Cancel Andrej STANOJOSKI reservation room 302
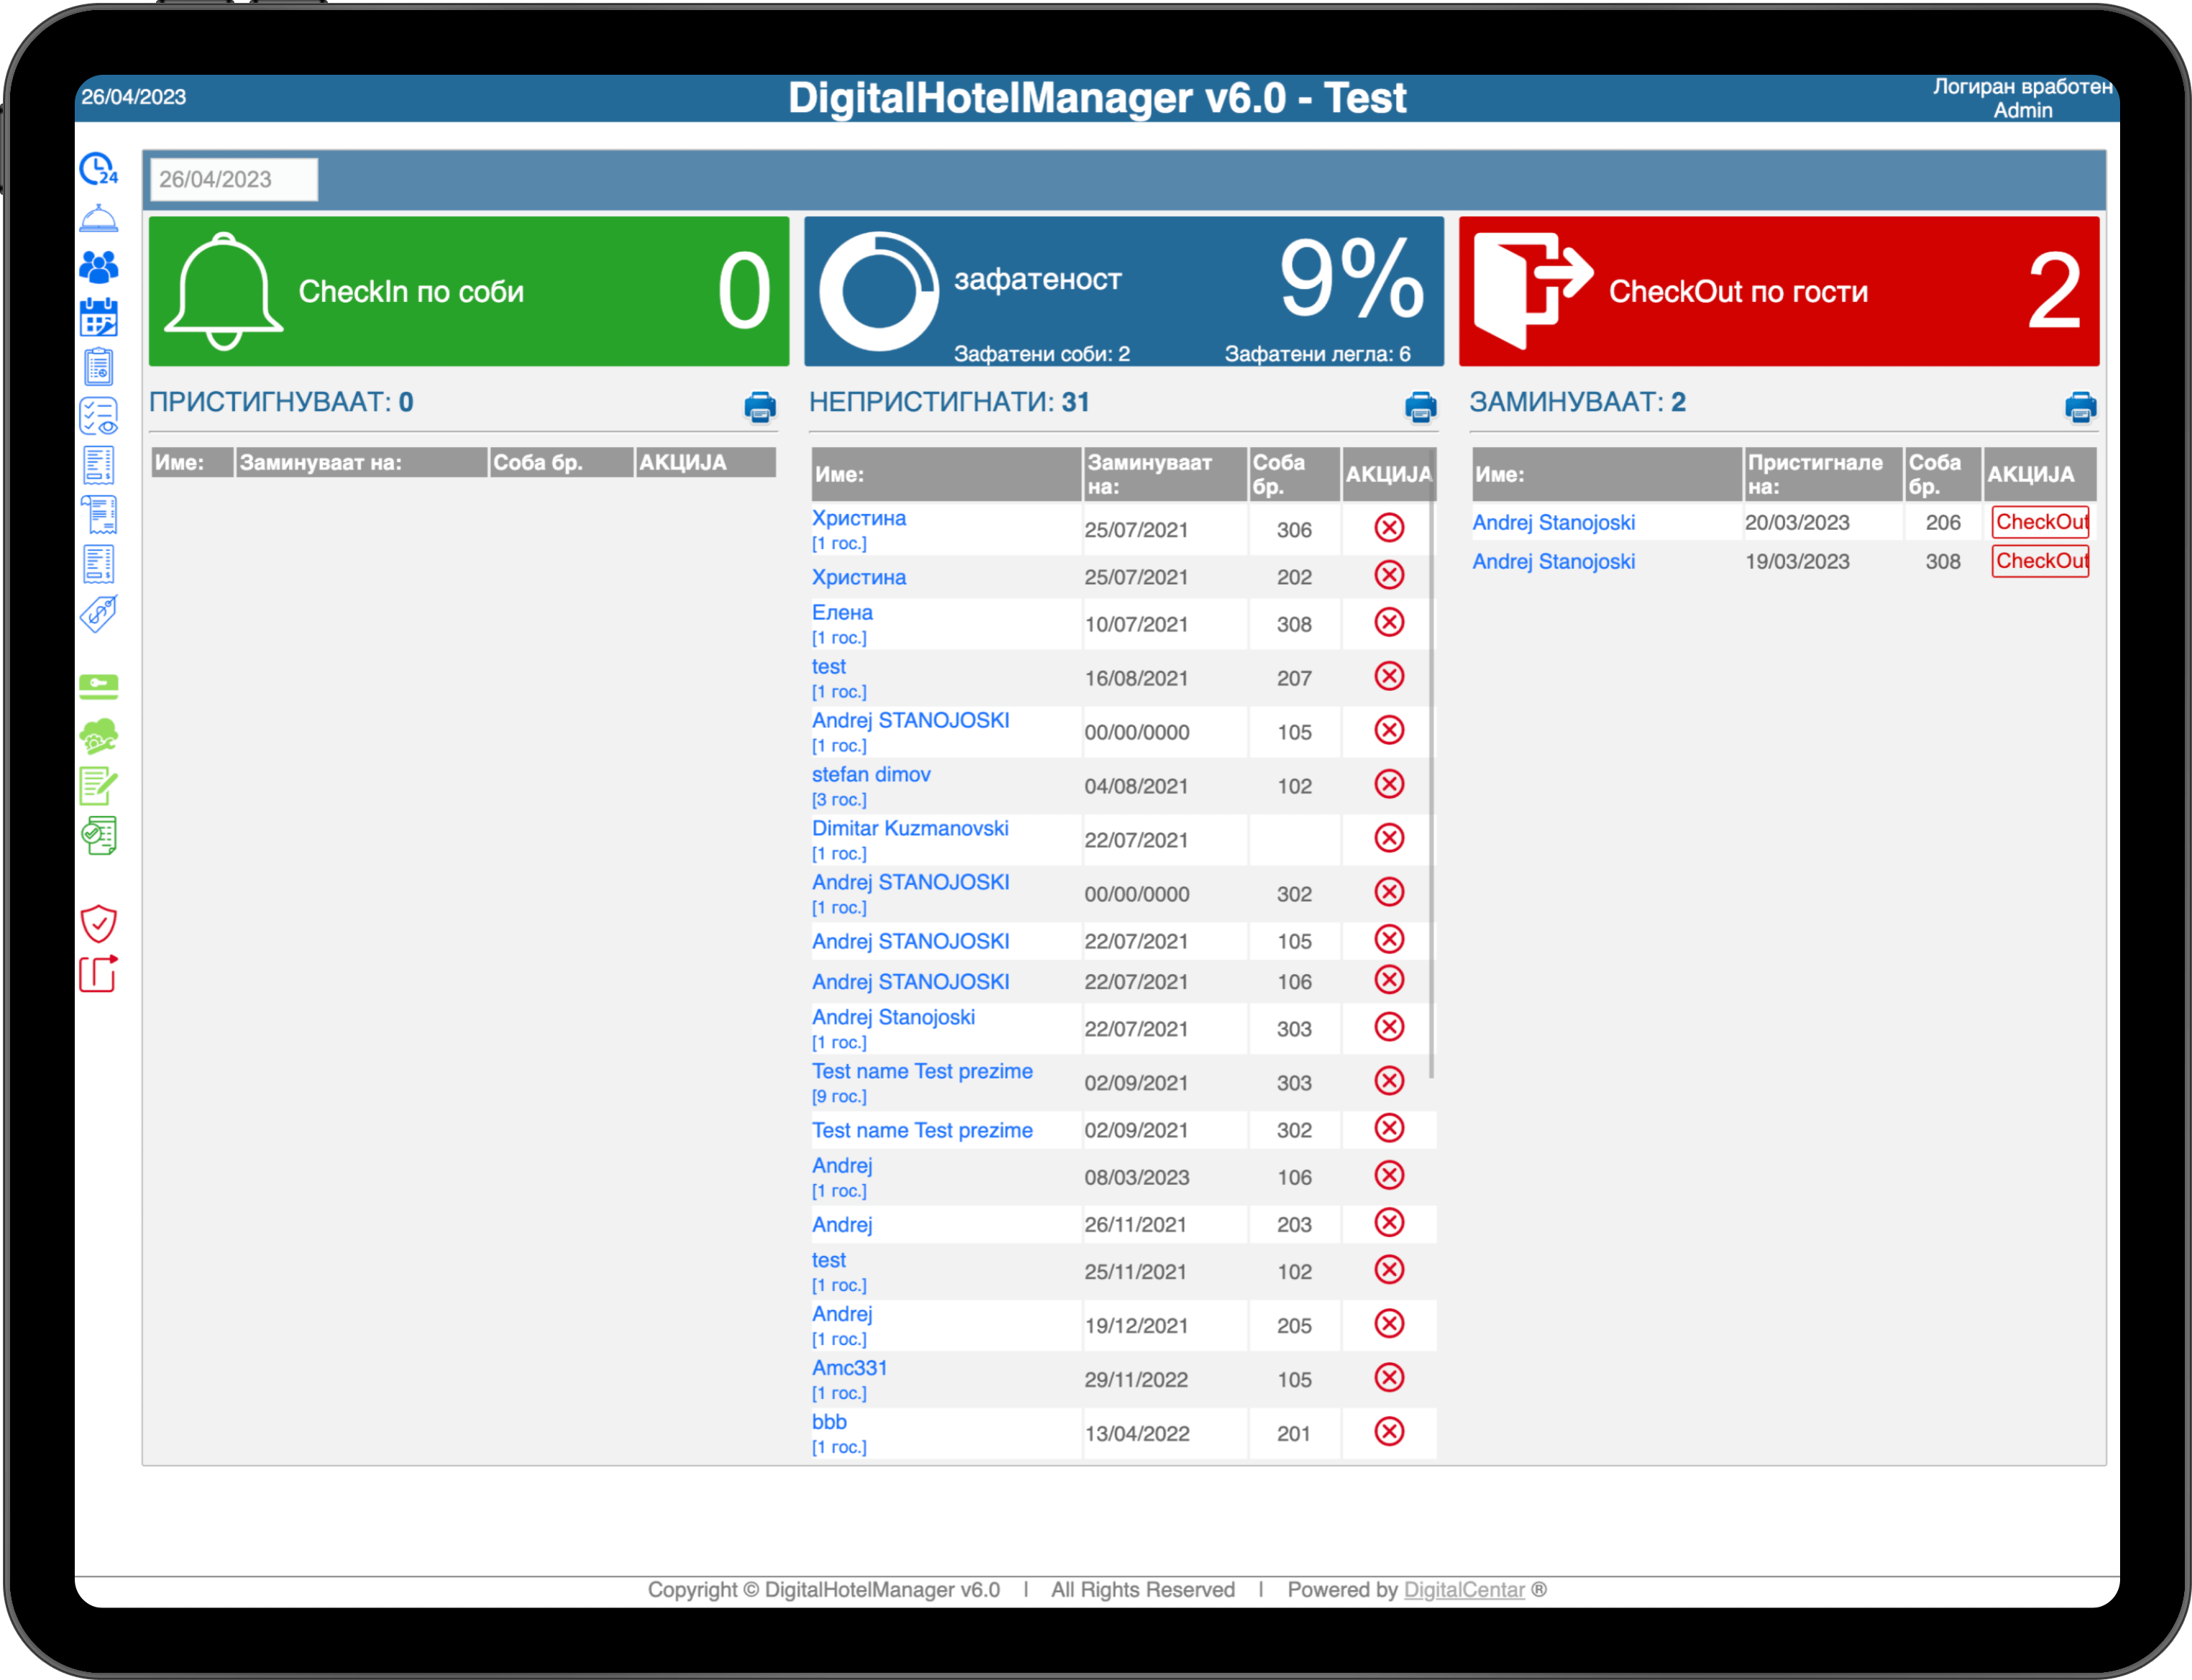 (x=1389, y=892)
